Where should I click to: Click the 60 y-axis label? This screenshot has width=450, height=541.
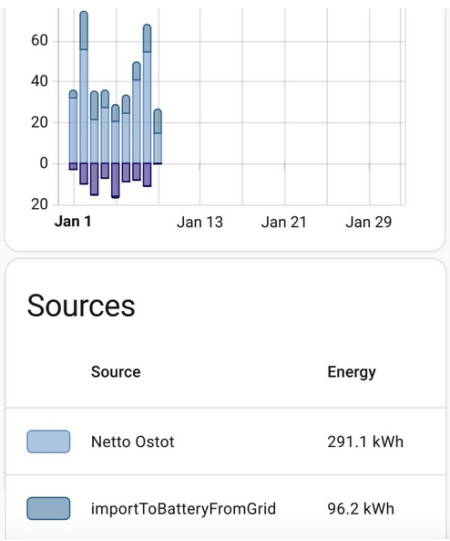click(x=39, y=41)
